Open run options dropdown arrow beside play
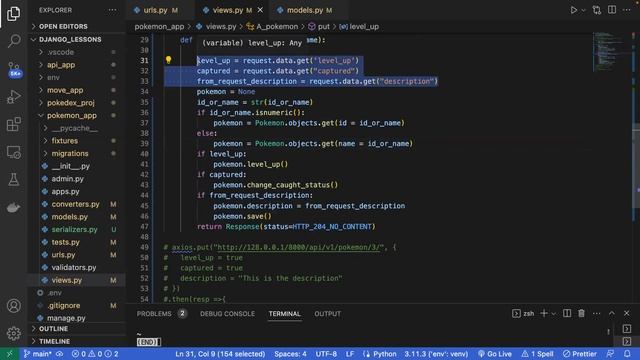Viewport: 640px width, 360px height. 583,10
